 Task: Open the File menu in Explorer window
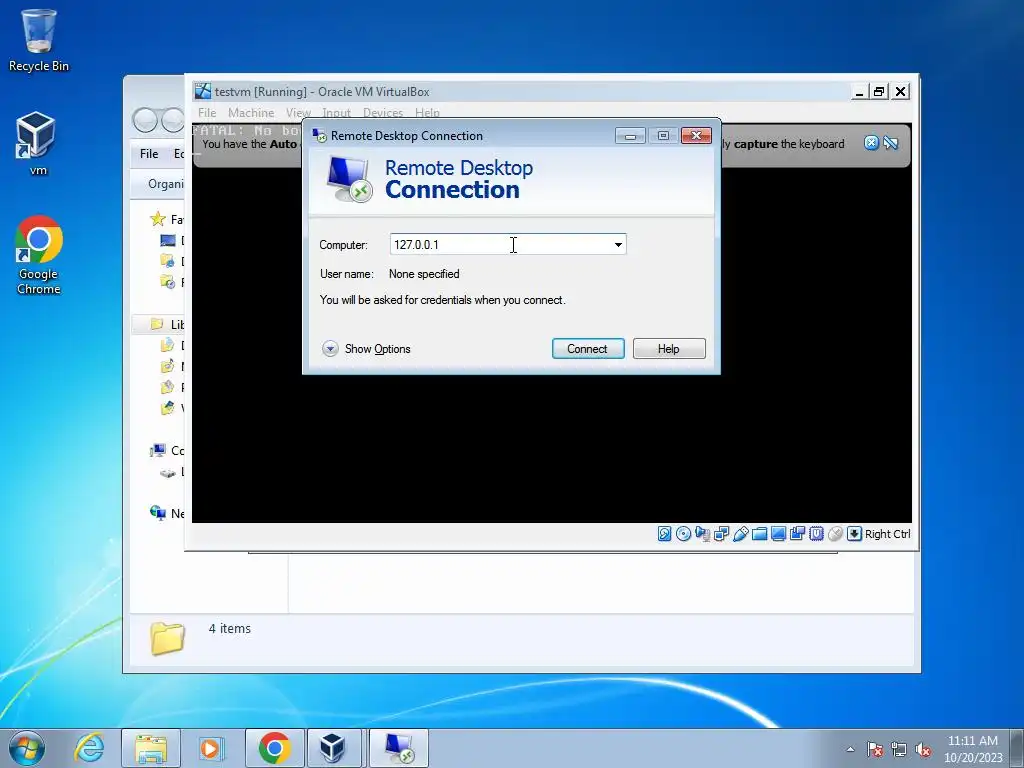tap(149, 154)
